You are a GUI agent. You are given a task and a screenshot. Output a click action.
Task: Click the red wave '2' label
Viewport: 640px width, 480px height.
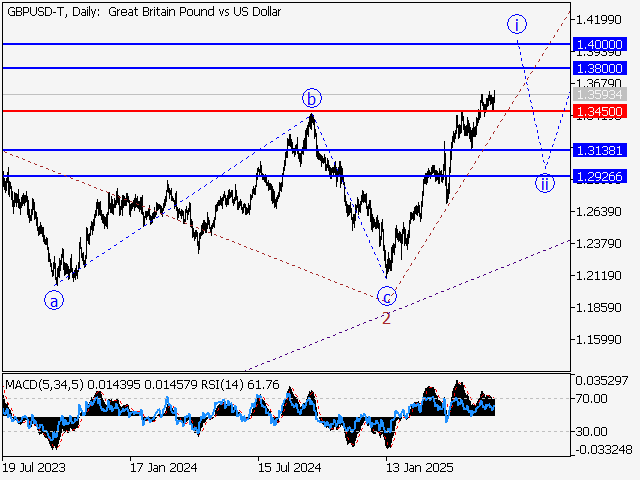point(386,317)
